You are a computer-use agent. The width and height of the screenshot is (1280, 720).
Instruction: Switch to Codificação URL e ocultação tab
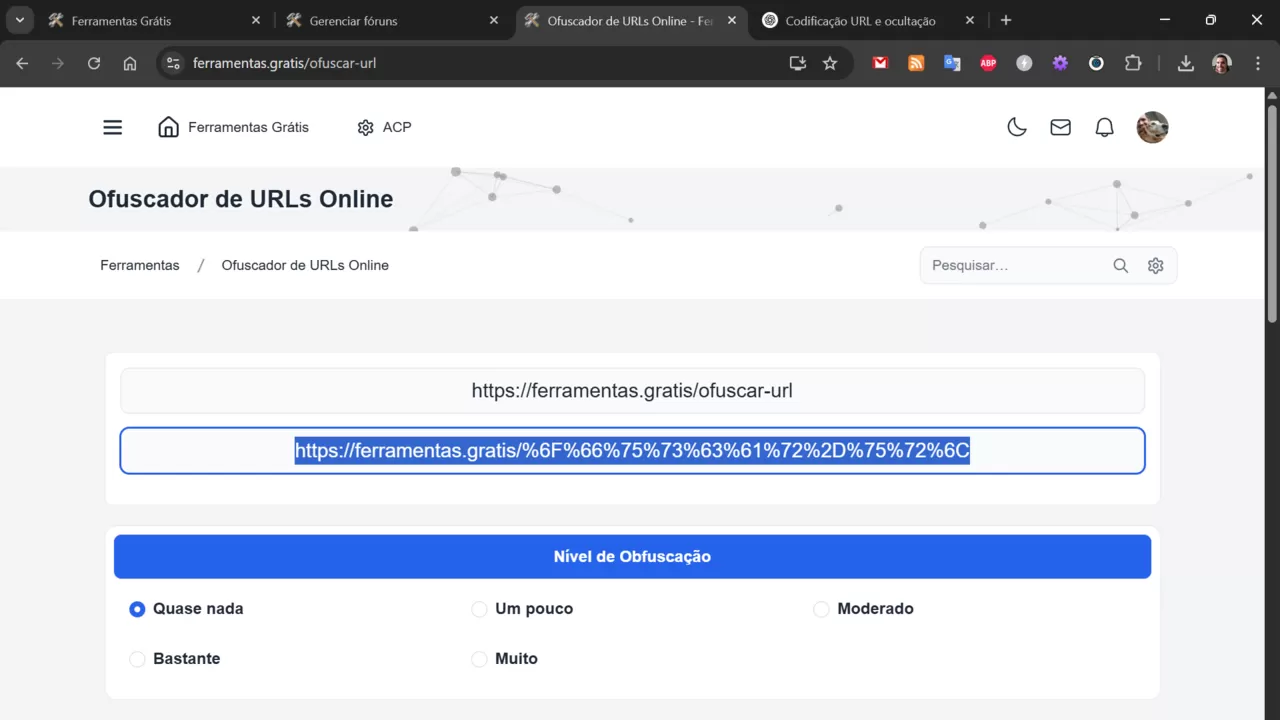pos(869,20)
